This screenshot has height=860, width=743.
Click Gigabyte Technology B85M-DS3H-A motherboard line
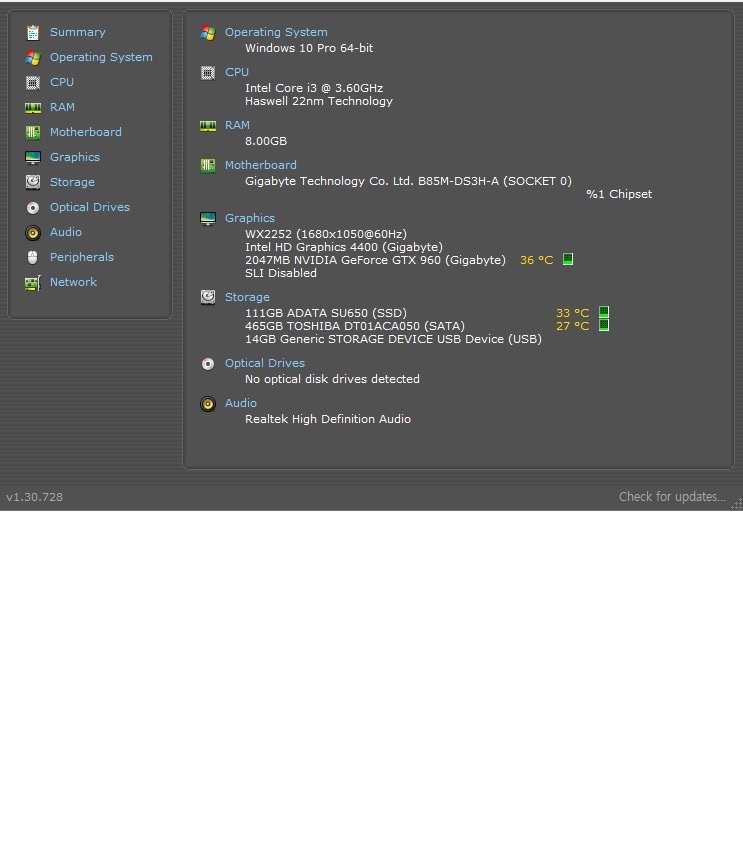[x=409, y=181]
